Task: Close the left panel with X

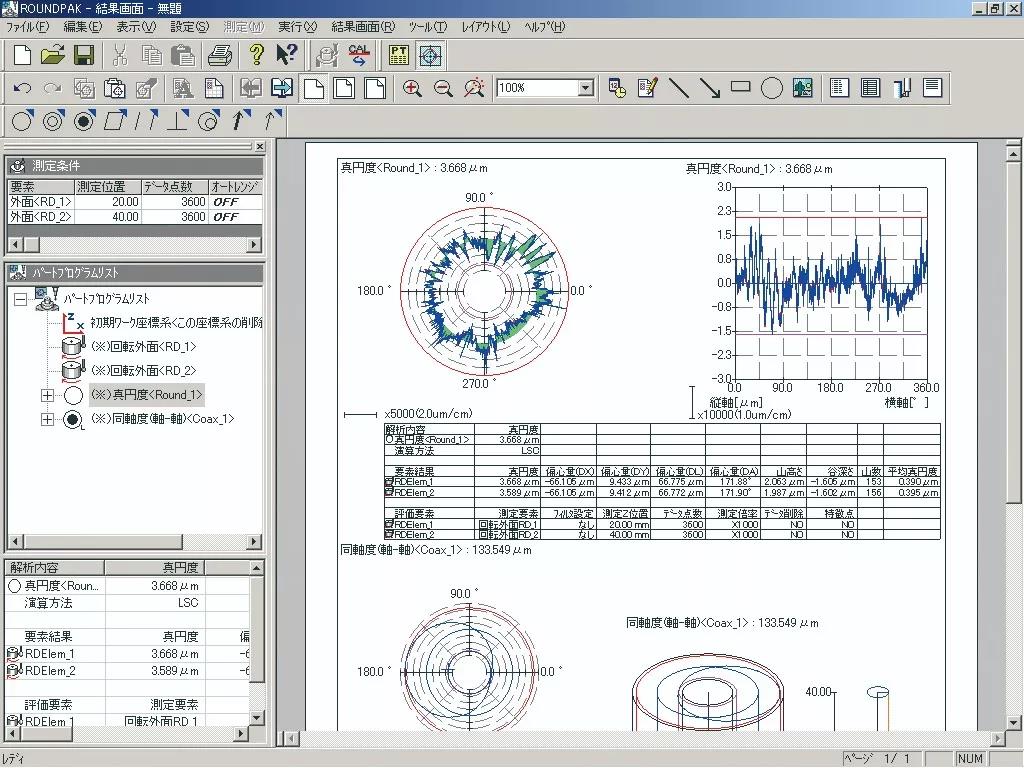Action: (260, 147)
